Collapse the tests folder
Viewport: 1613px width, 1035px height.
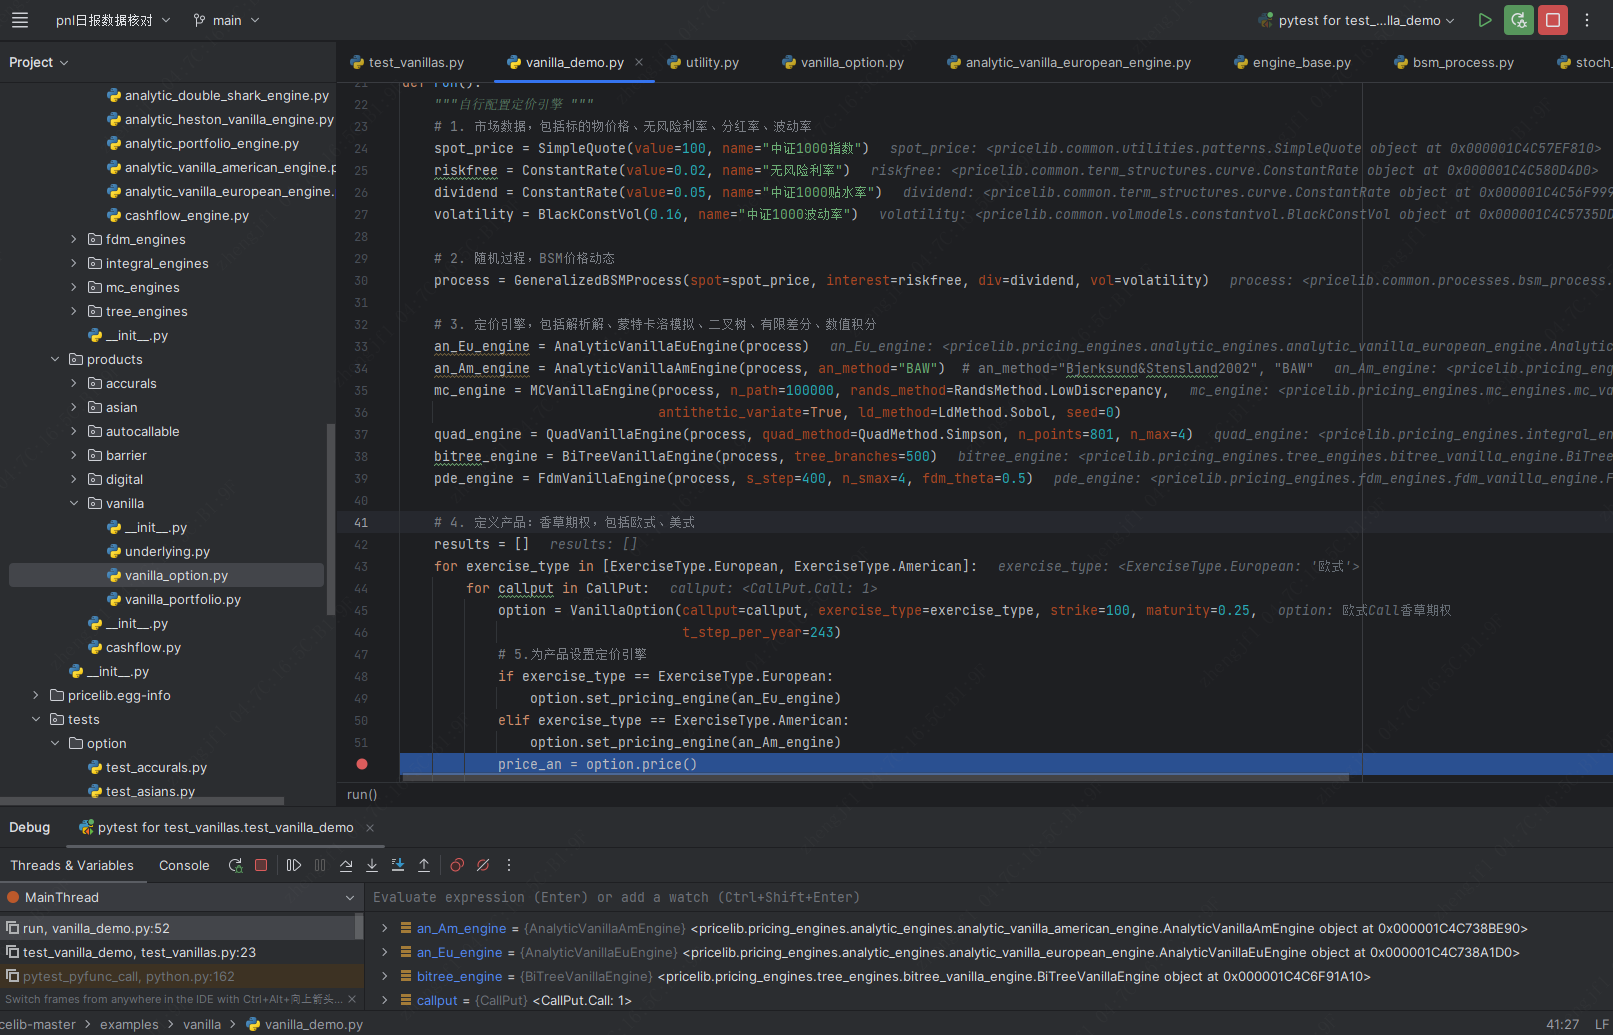pyautogui.click(x=36, y=719)
